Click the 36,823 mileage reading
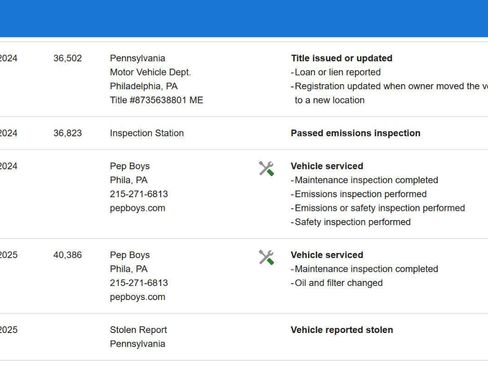Viewport: 488px width, 366px height. coord(67,133)
